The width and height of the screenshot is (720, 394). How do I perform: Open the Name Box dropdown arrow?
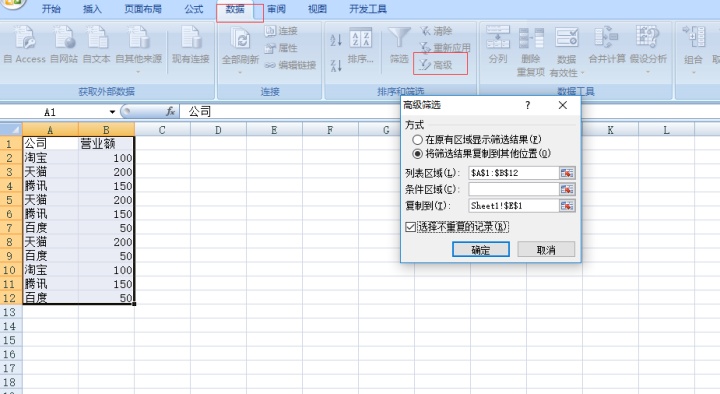pyautogui.click(x=112, y=112)
